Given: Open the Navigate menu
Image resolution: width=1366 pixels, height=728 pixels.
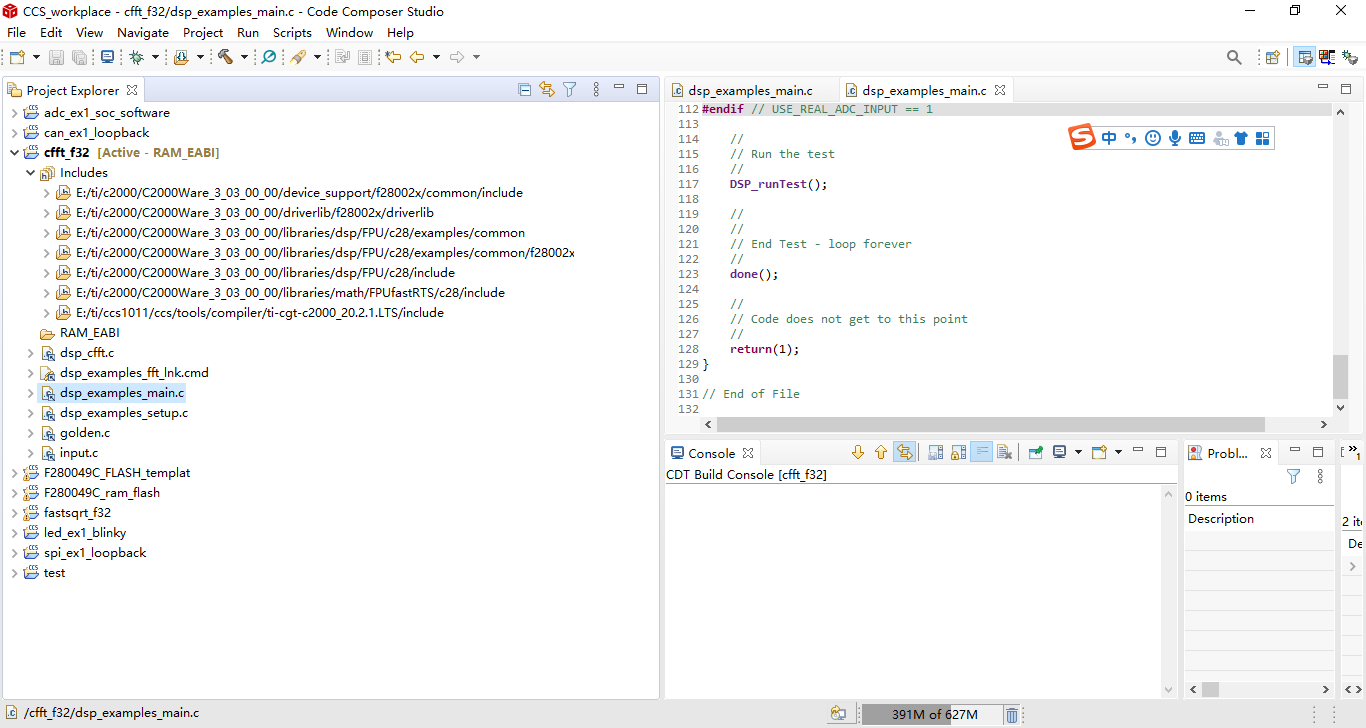Looking at the screenshot, I should pos(143,33).
